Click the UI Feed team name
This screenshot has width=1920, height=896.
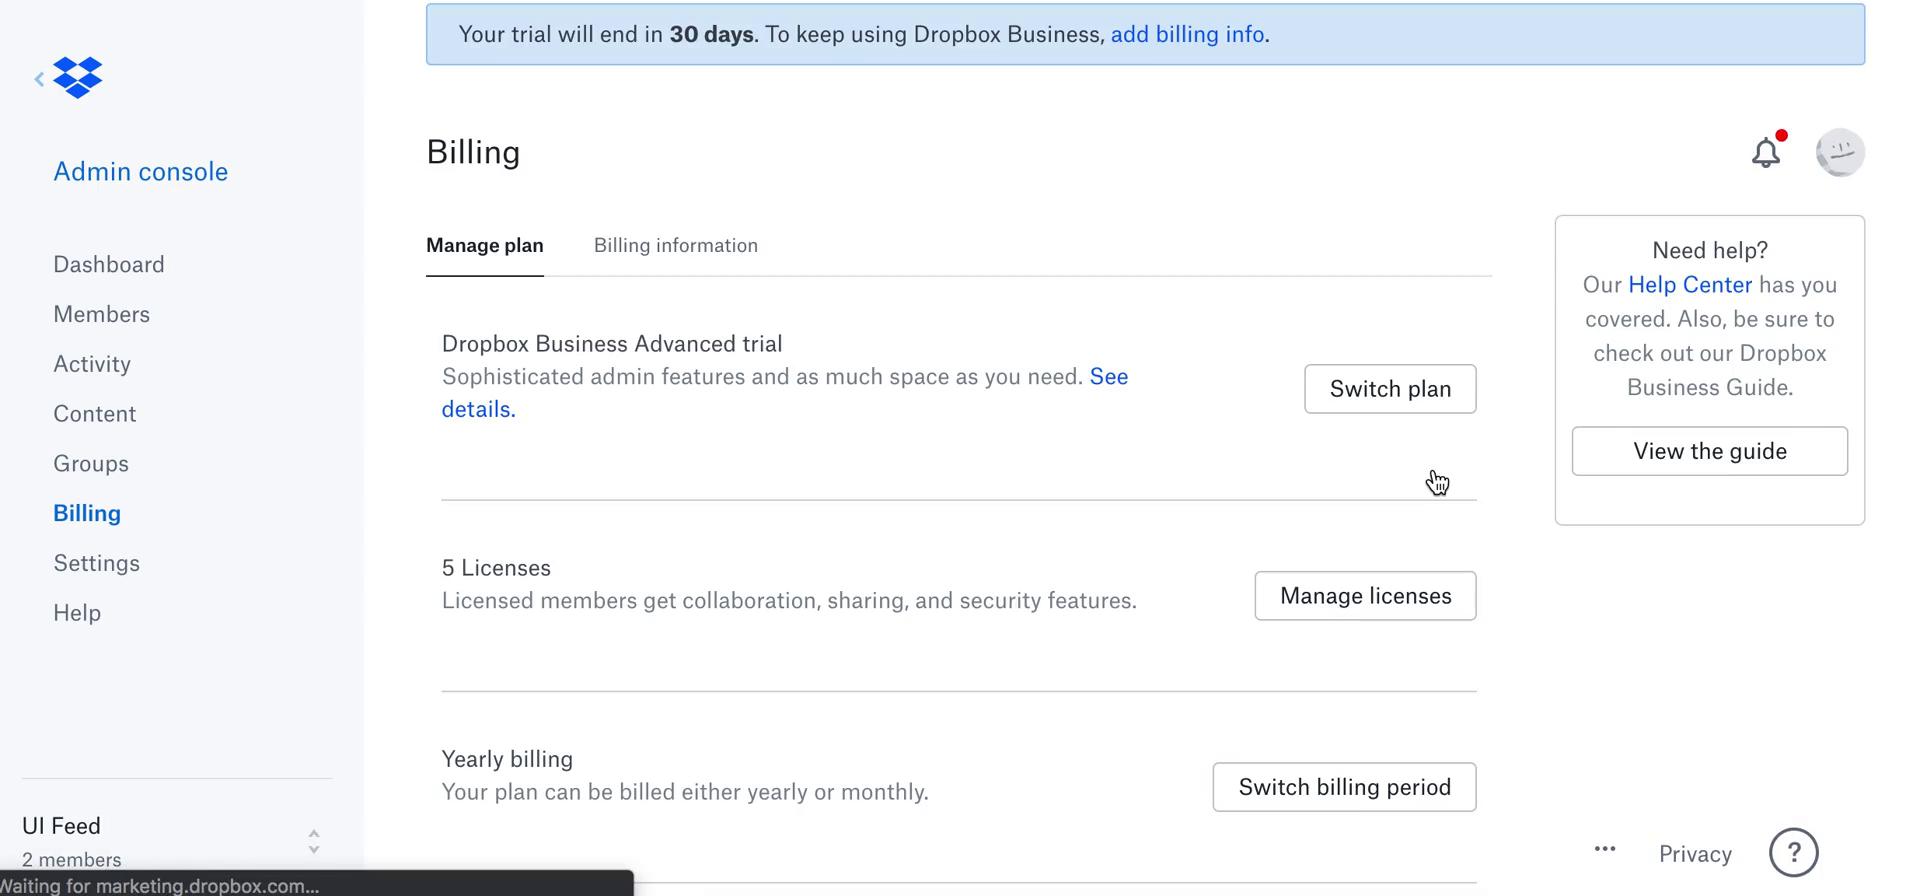(x=61, y=826)
